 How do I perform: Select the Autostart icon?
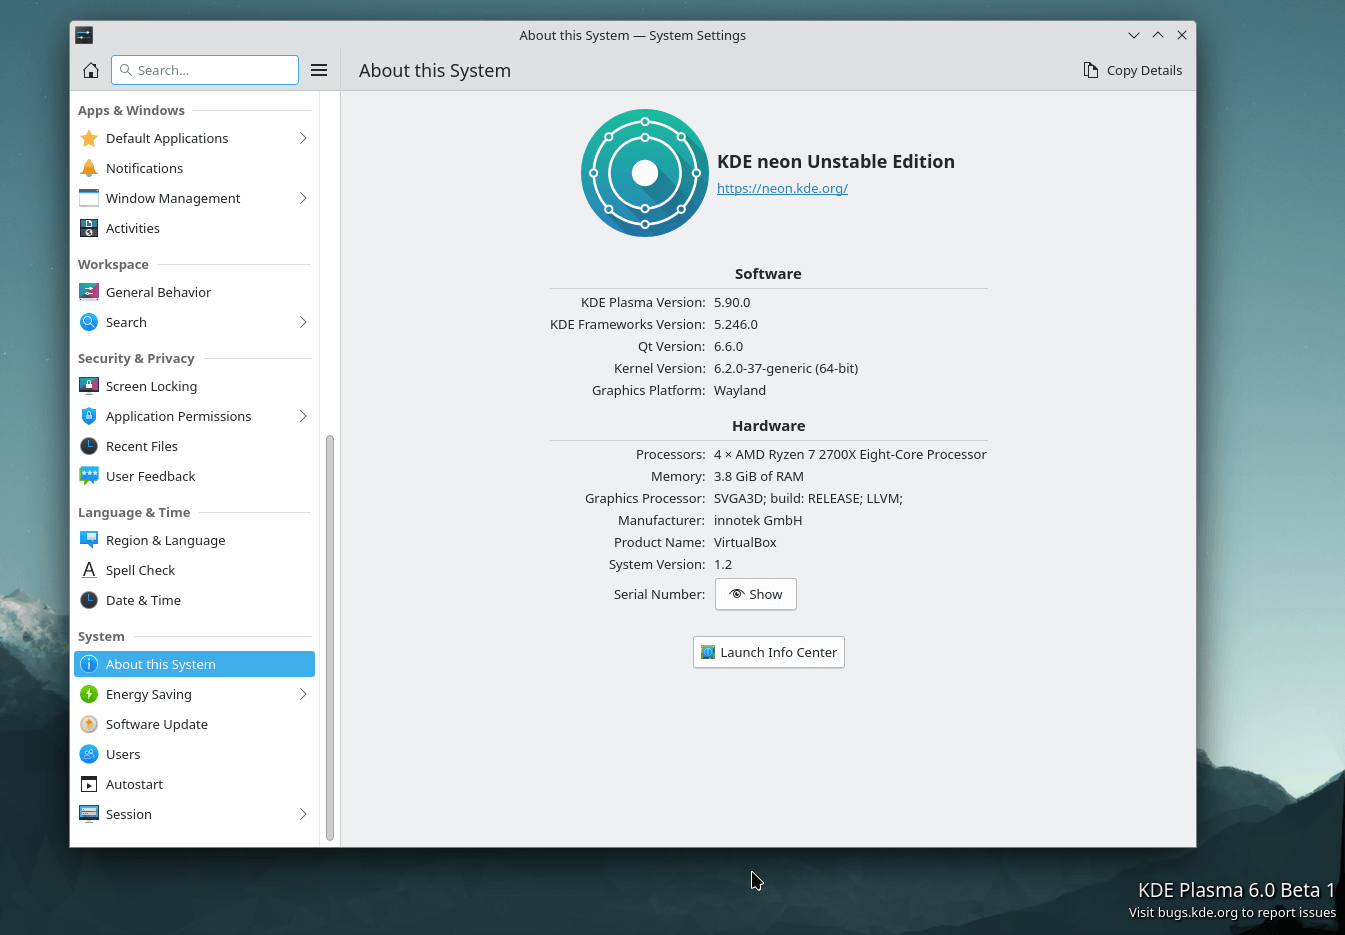pos(89,784)
